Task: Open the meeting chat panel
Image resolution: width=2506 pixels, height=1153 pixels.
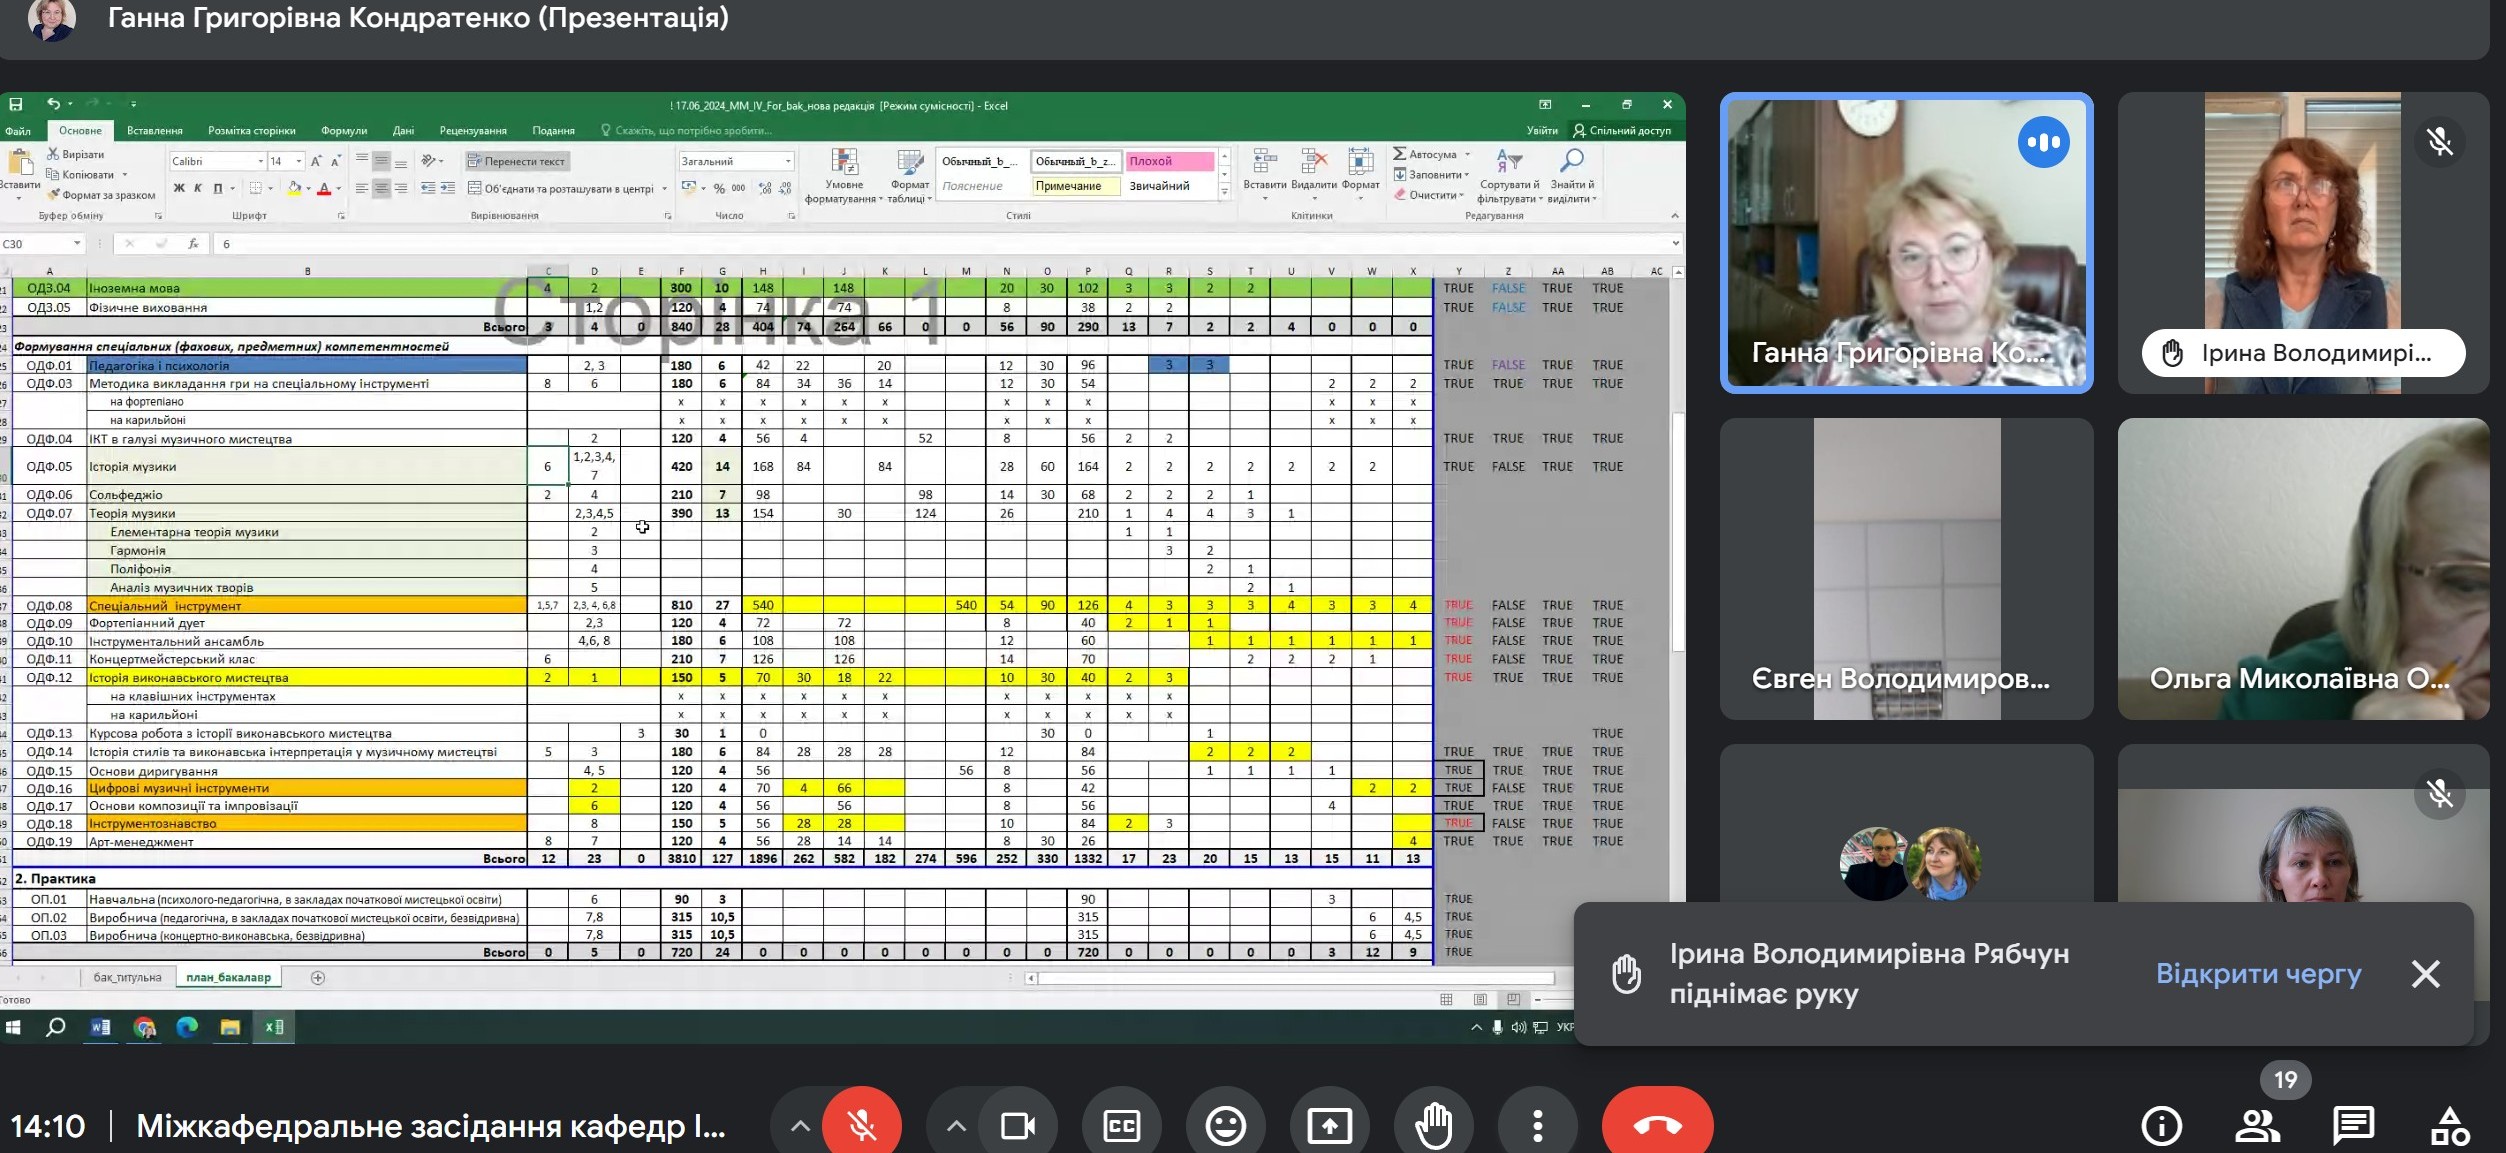Action: click(2353, 1126)
